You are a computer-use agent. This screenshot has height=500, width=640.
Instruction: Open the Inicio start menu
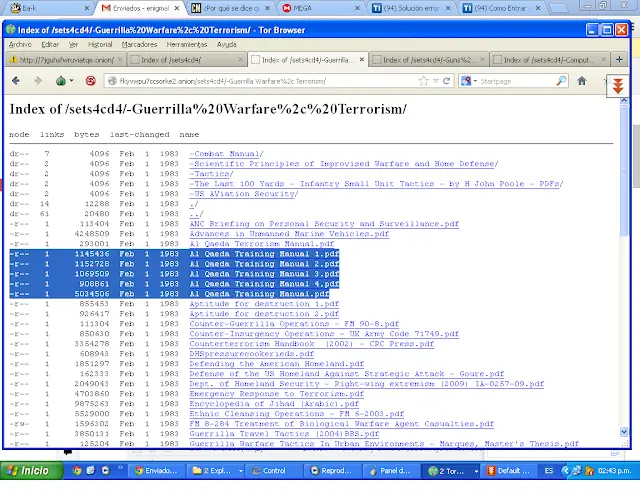click(x=31, y=471)
